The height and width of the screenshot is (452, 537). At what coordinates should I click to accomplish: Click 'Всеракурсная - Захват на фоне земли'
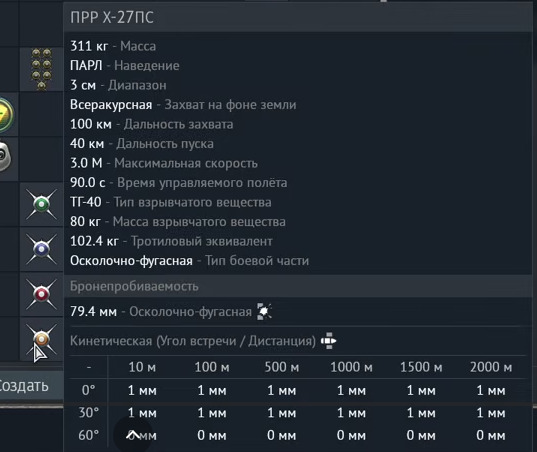pyautogui.click(x=183, y=104)
